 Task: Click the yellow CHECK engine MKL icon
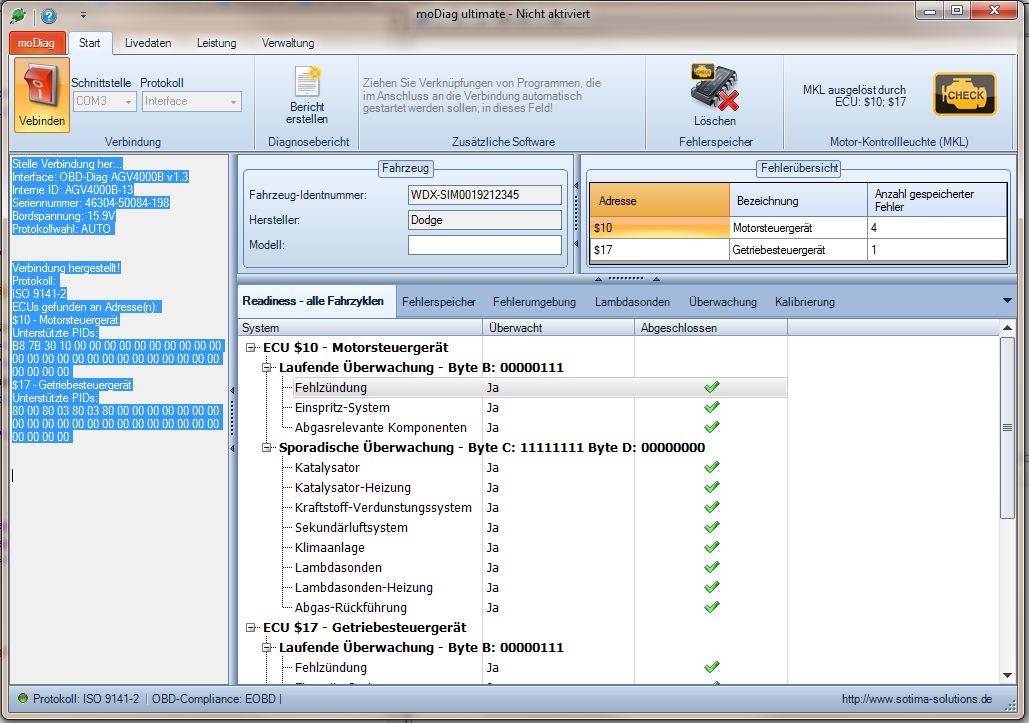point(963,93)
